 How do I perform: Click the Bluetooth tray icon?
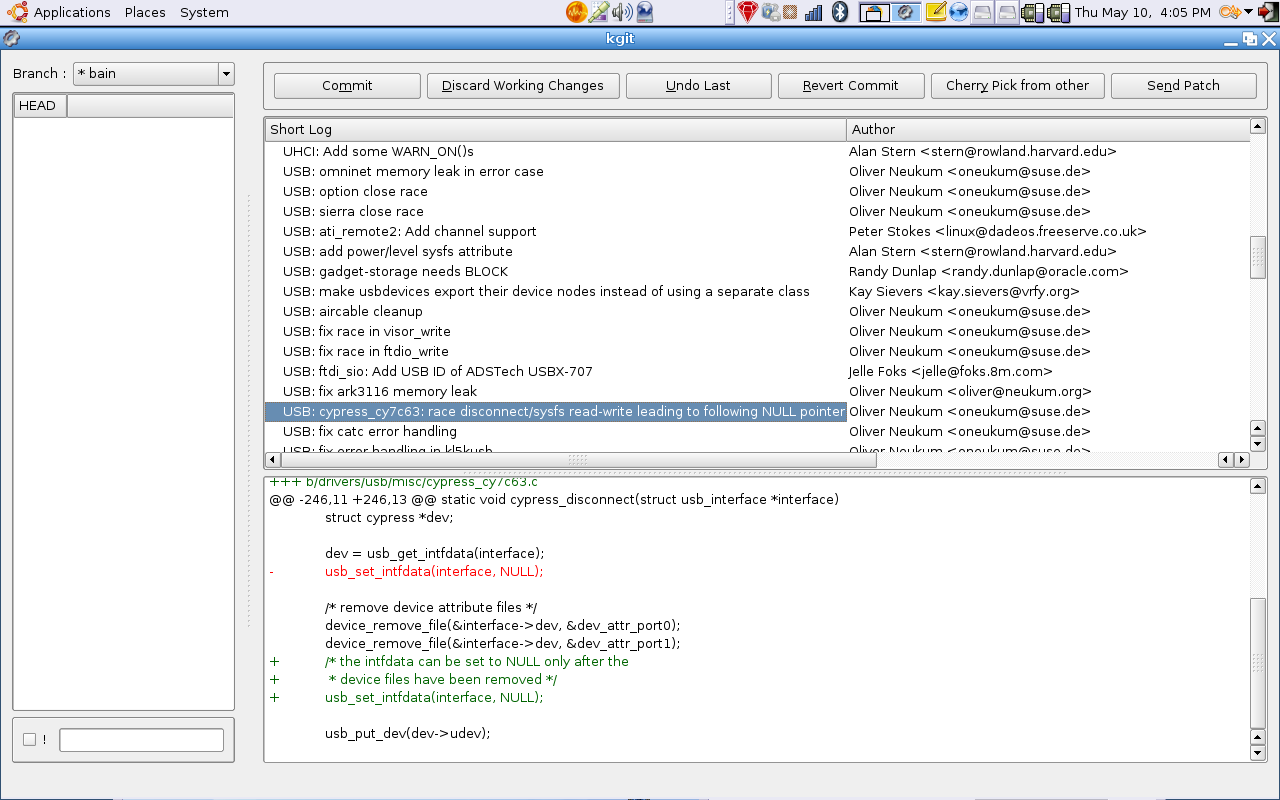840,12
